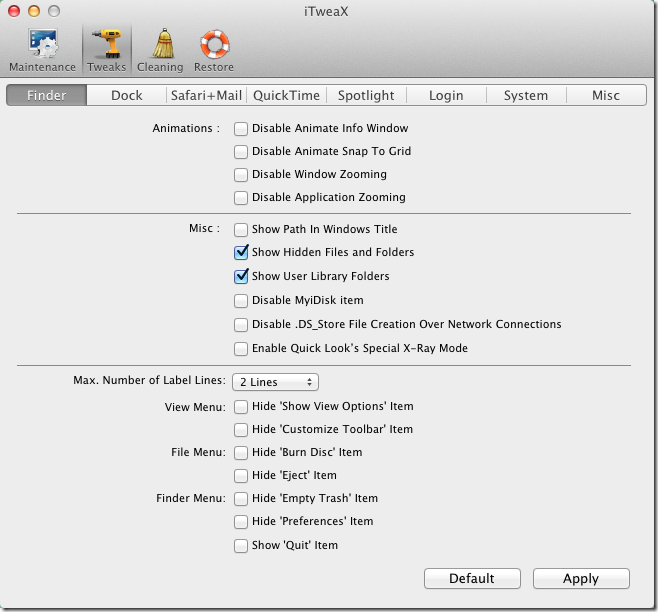Open the Safari+Mail tab
Image resolution: width=658 pixels, height=612 pixels.
pos(206,95)
